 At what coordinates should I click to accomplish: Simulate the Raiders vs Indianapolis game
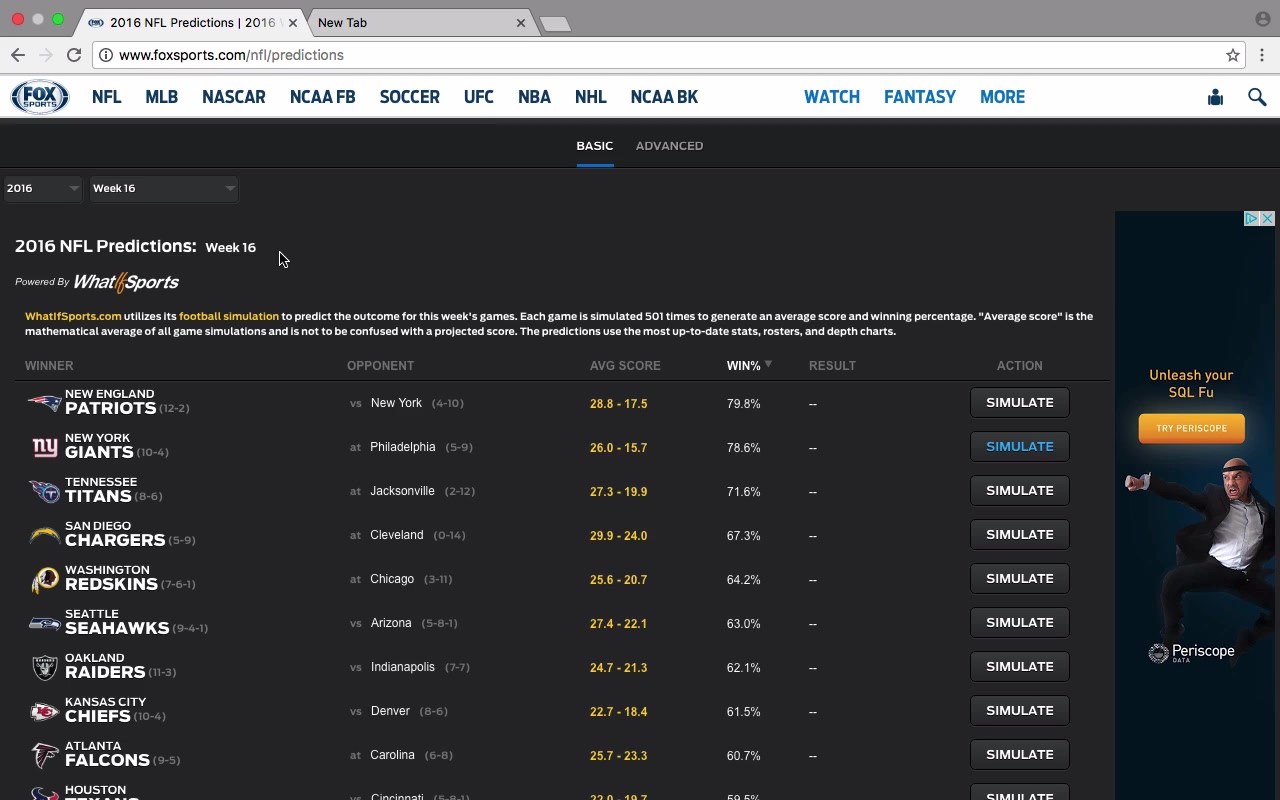pyautogui.click(x=1019, y=667)
